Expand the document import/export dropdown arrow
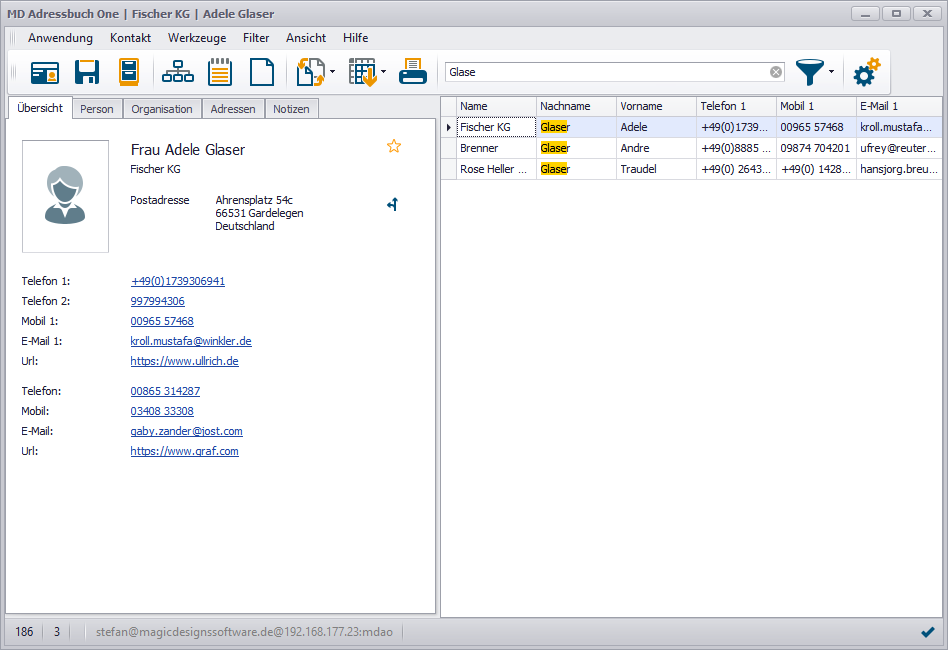Image resolution: width=948 pixels, height=650 pixels. 332,73
